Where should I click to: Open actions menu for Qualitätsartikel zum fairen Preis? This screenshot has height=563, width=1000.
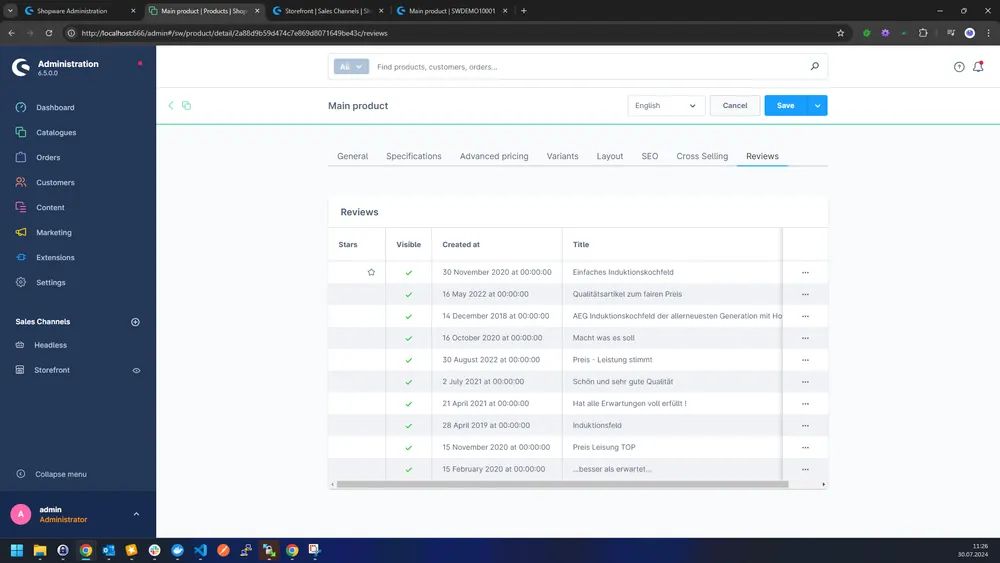[x=805, y=295]
